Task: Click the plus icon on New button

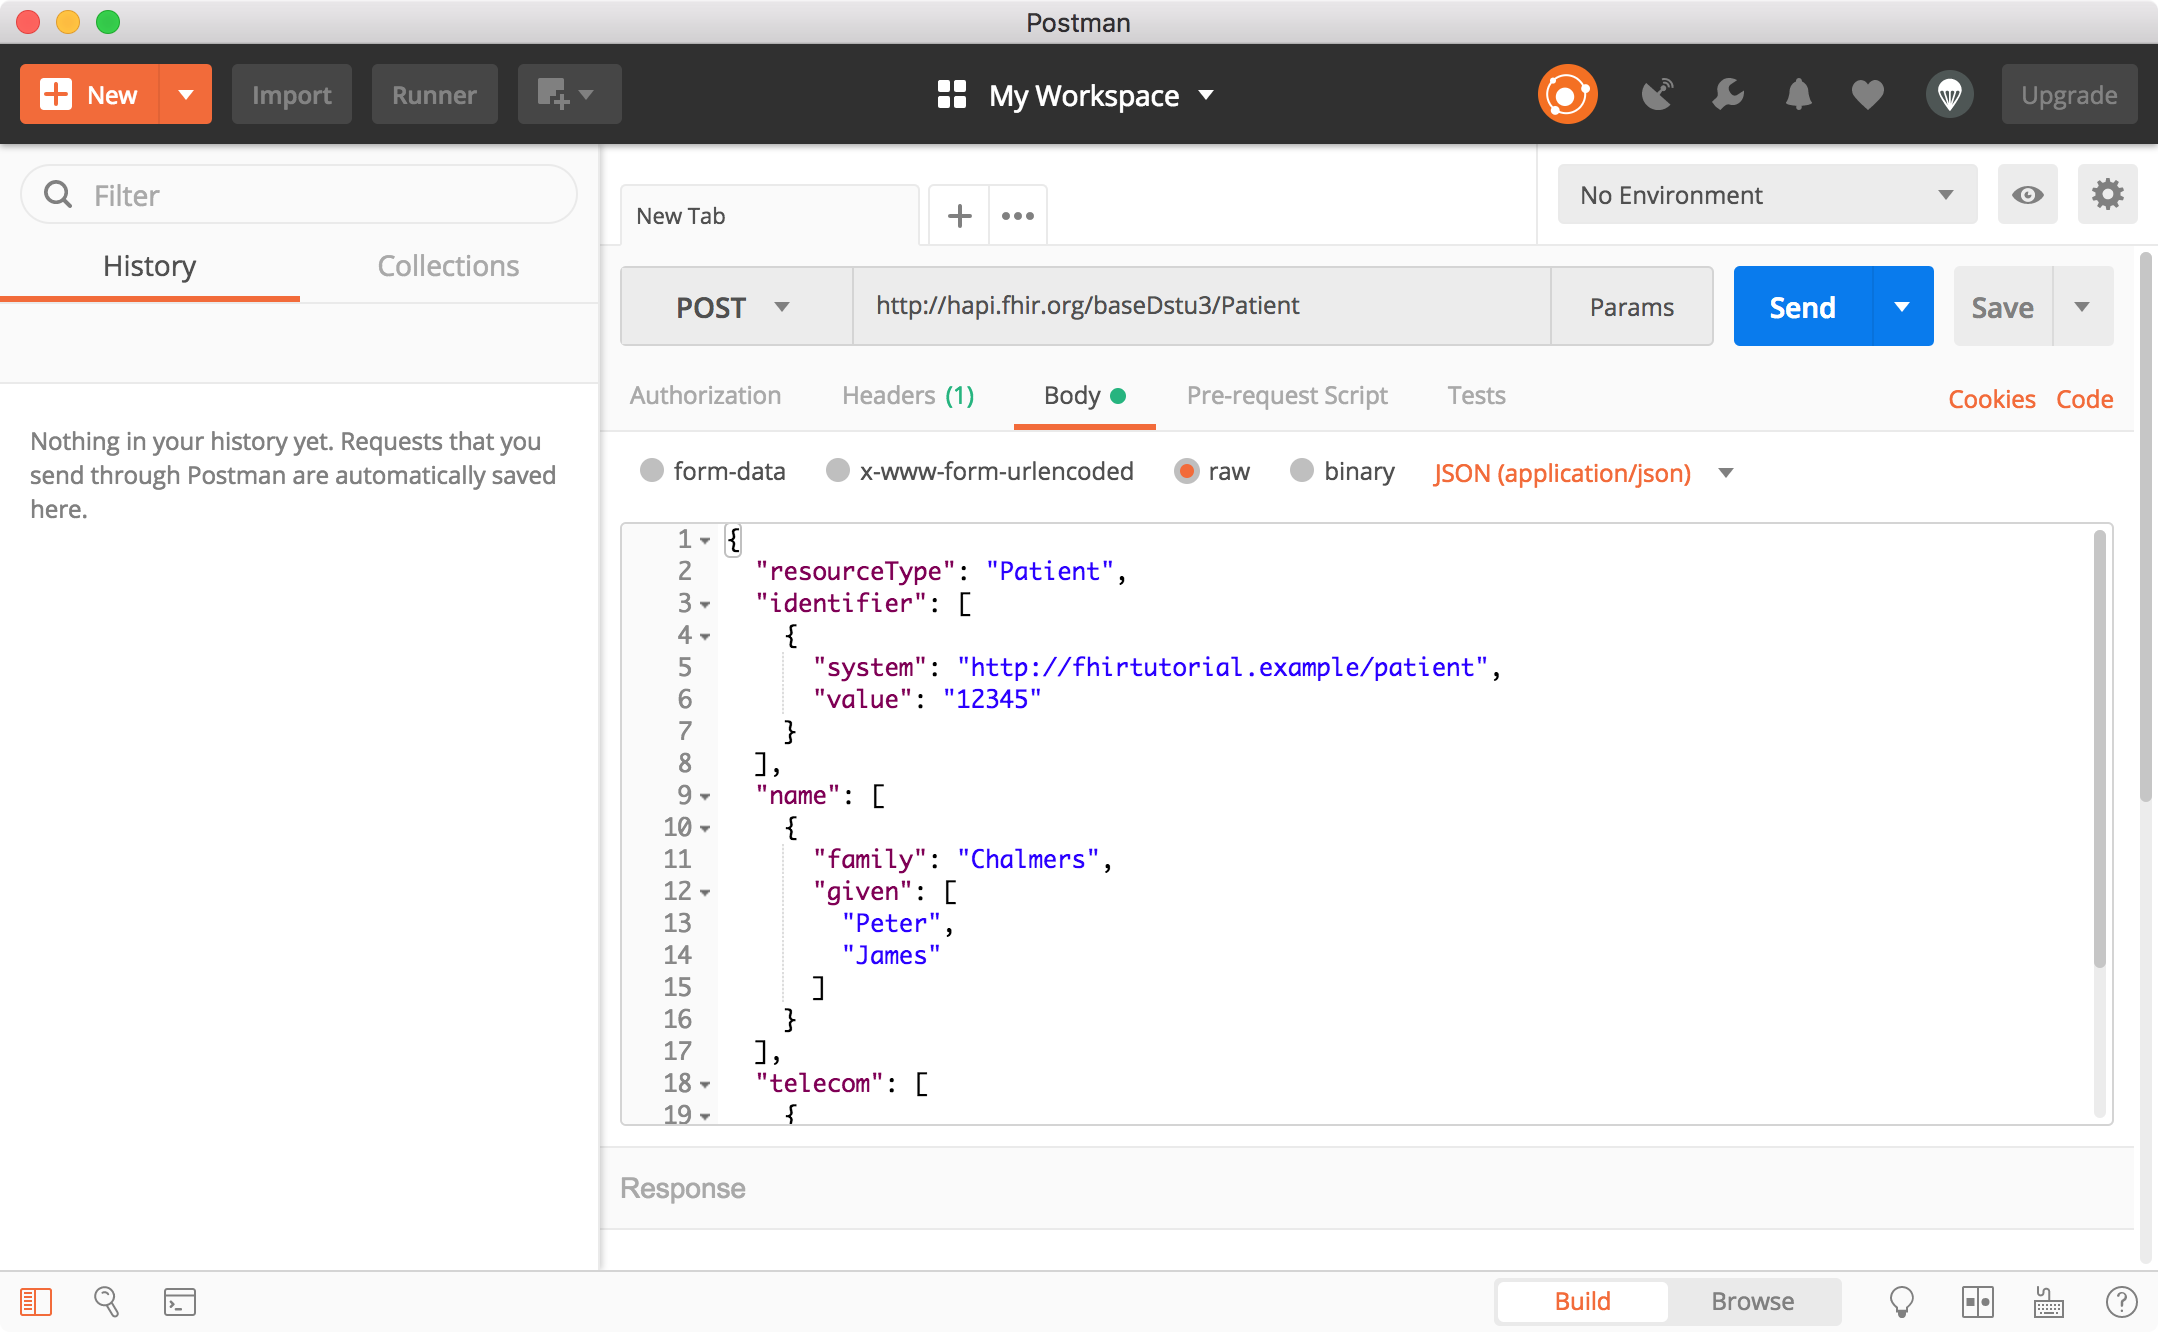Action: (56, 95)
